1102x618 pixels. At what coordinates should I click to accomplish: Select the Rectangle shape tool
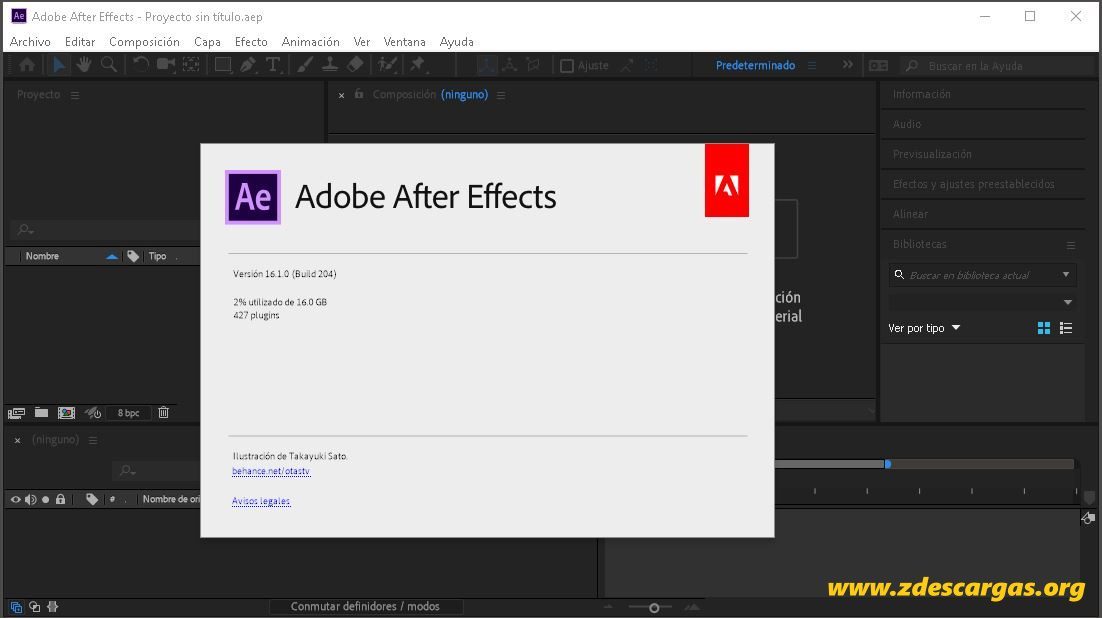click(x=223, y=65)
